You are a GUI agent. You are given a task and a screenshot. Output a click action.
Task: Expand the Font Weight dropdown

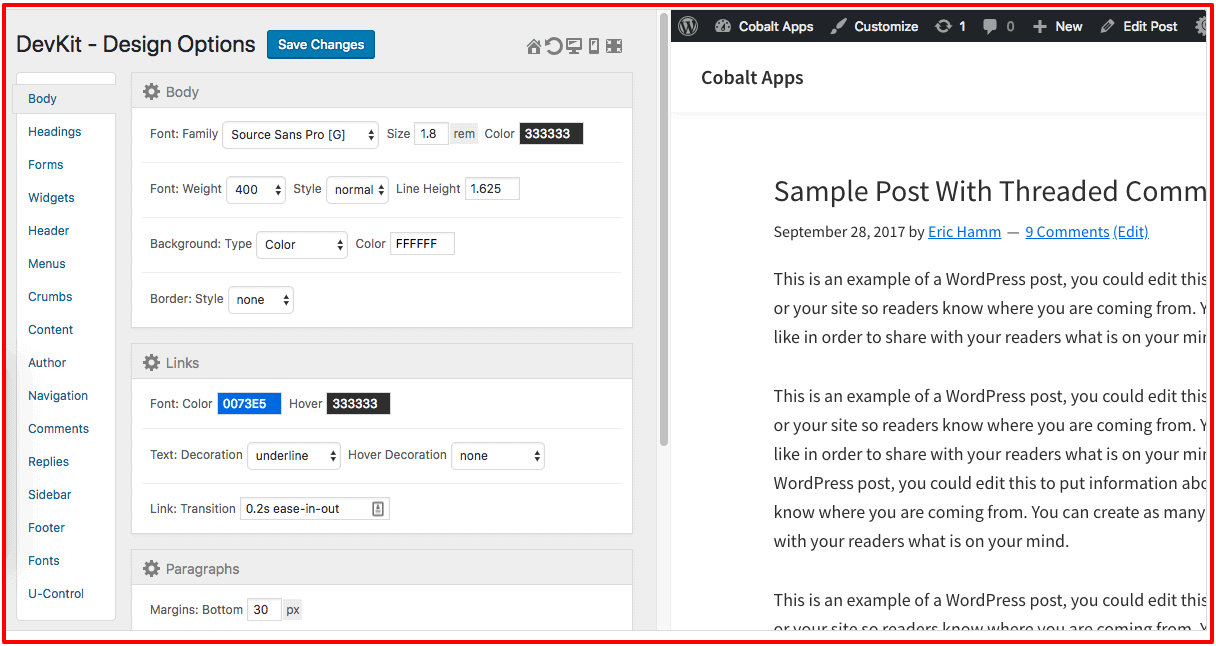pyautogui.click(x=256, y=190)
